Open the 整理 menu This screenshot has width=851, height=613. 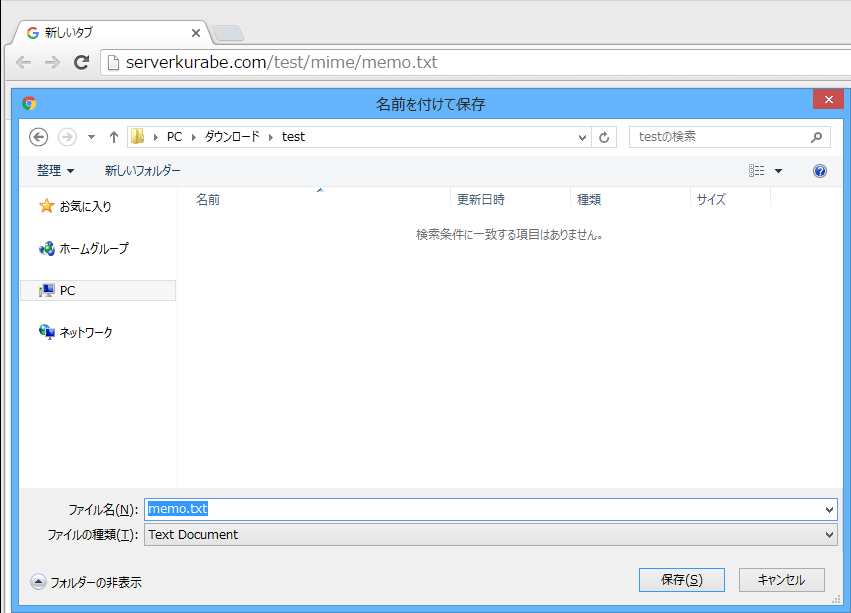[x=55, y=170]
